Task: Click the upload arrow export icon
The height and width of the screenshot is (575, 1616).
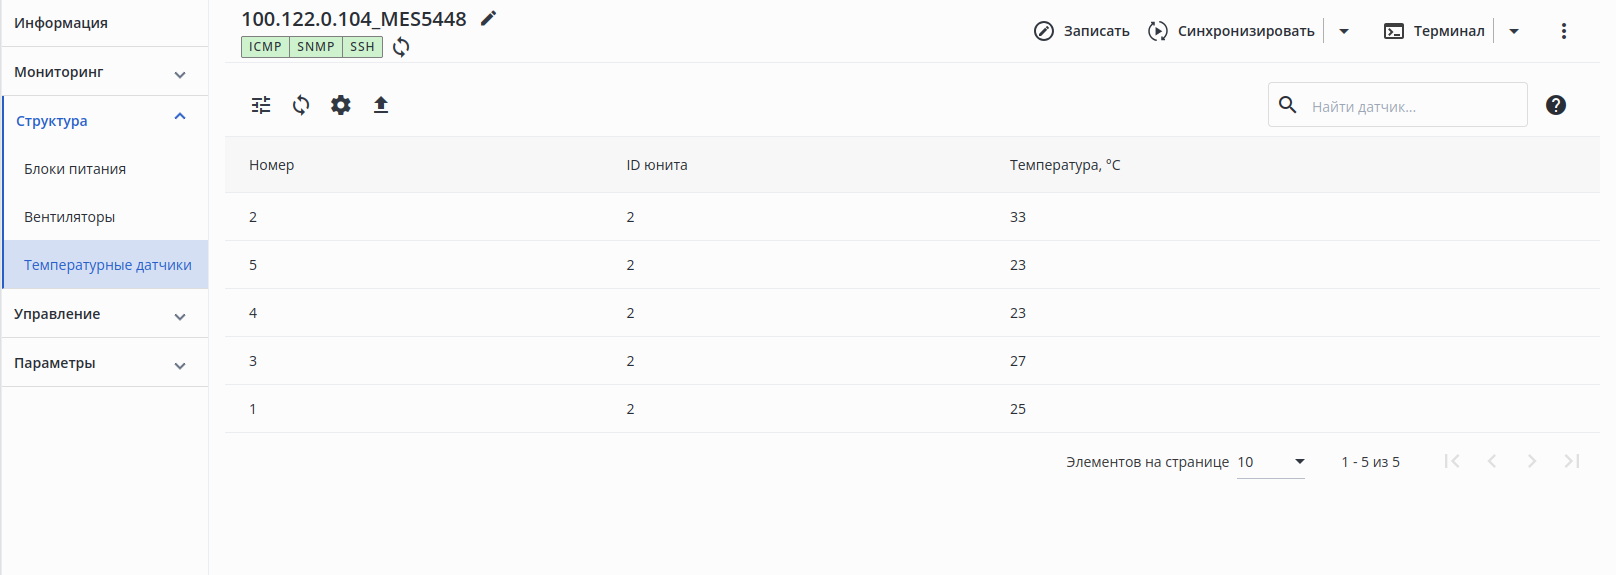Action: 381,105
